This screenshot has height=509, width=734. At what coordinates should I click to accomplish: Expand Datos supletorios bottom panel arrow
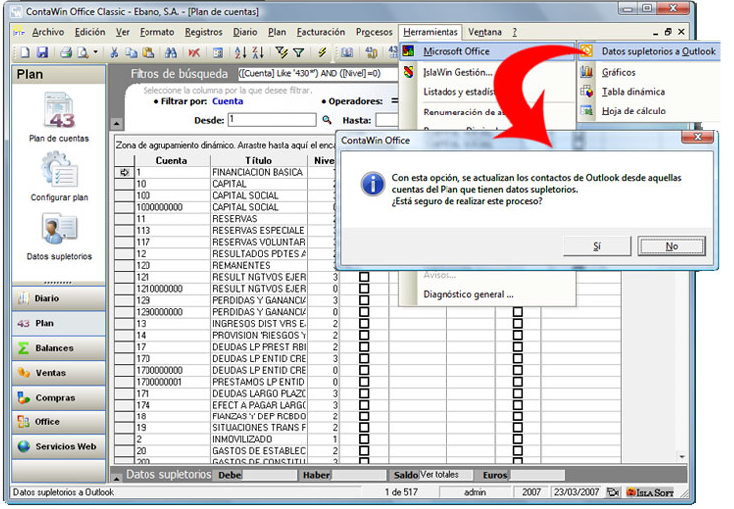[117, 478]
